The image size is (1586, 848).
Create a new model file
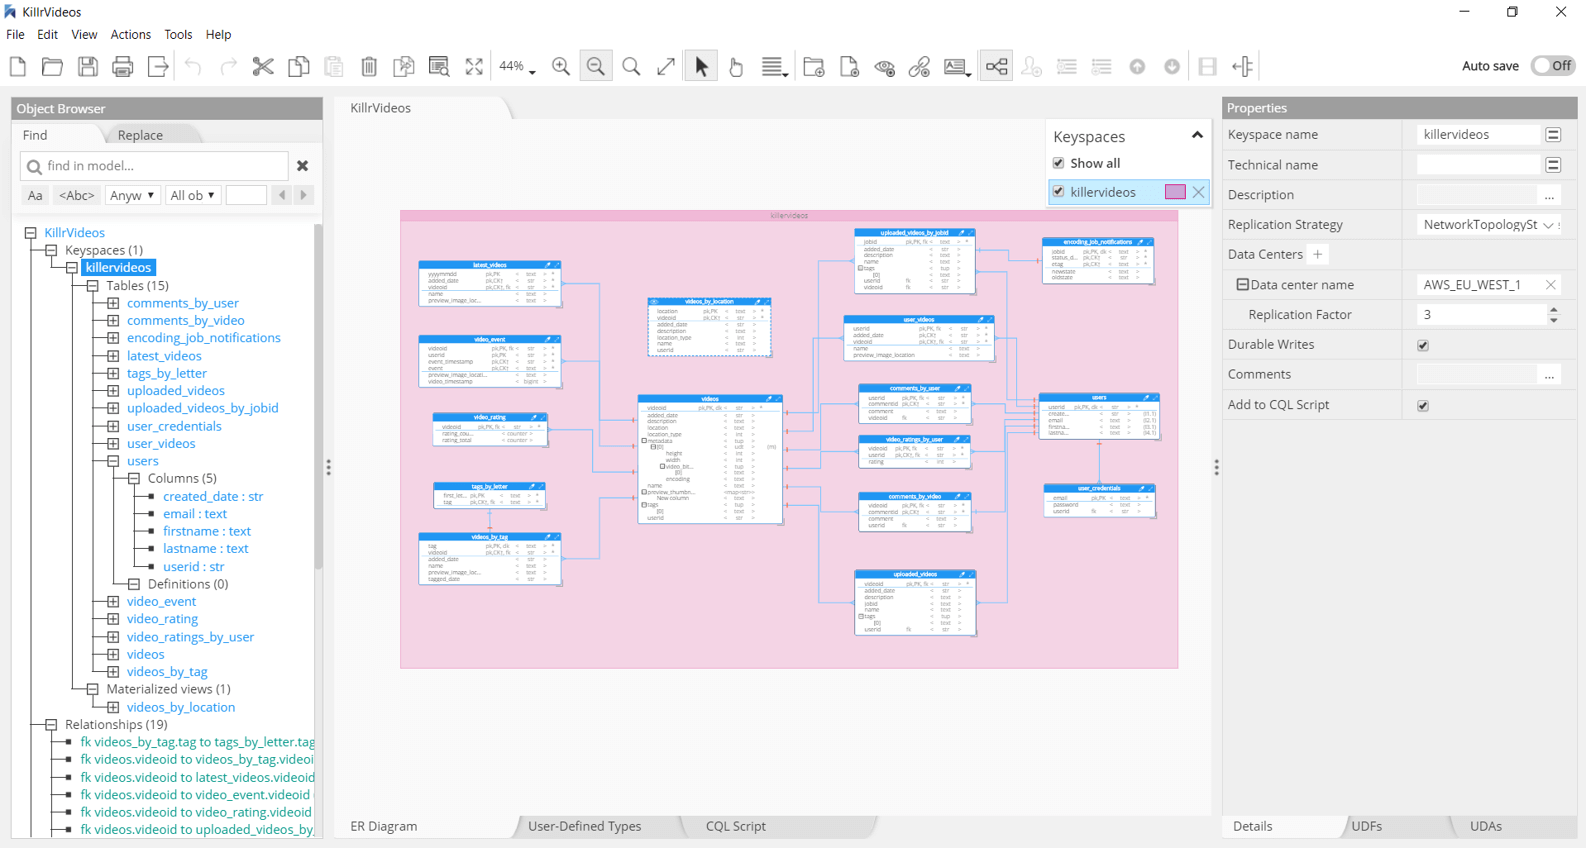(x=18, y=67)
